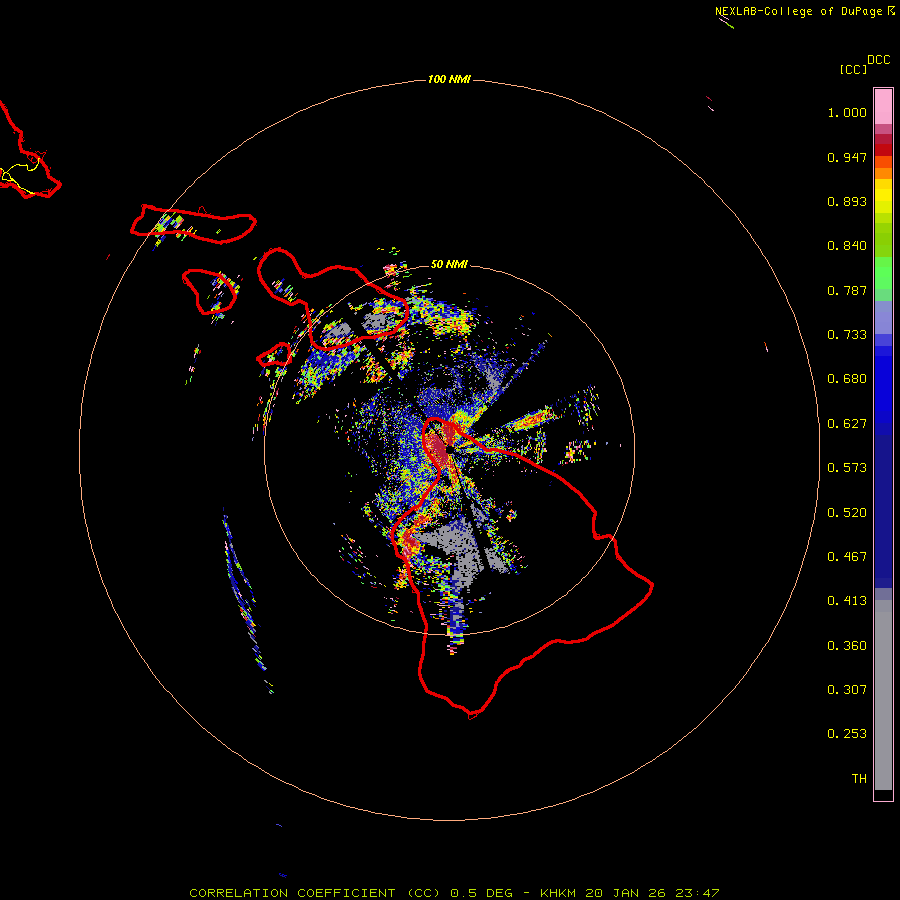Select the 0.253 scale value
The image size is (900, 900).
pos(847,734)
